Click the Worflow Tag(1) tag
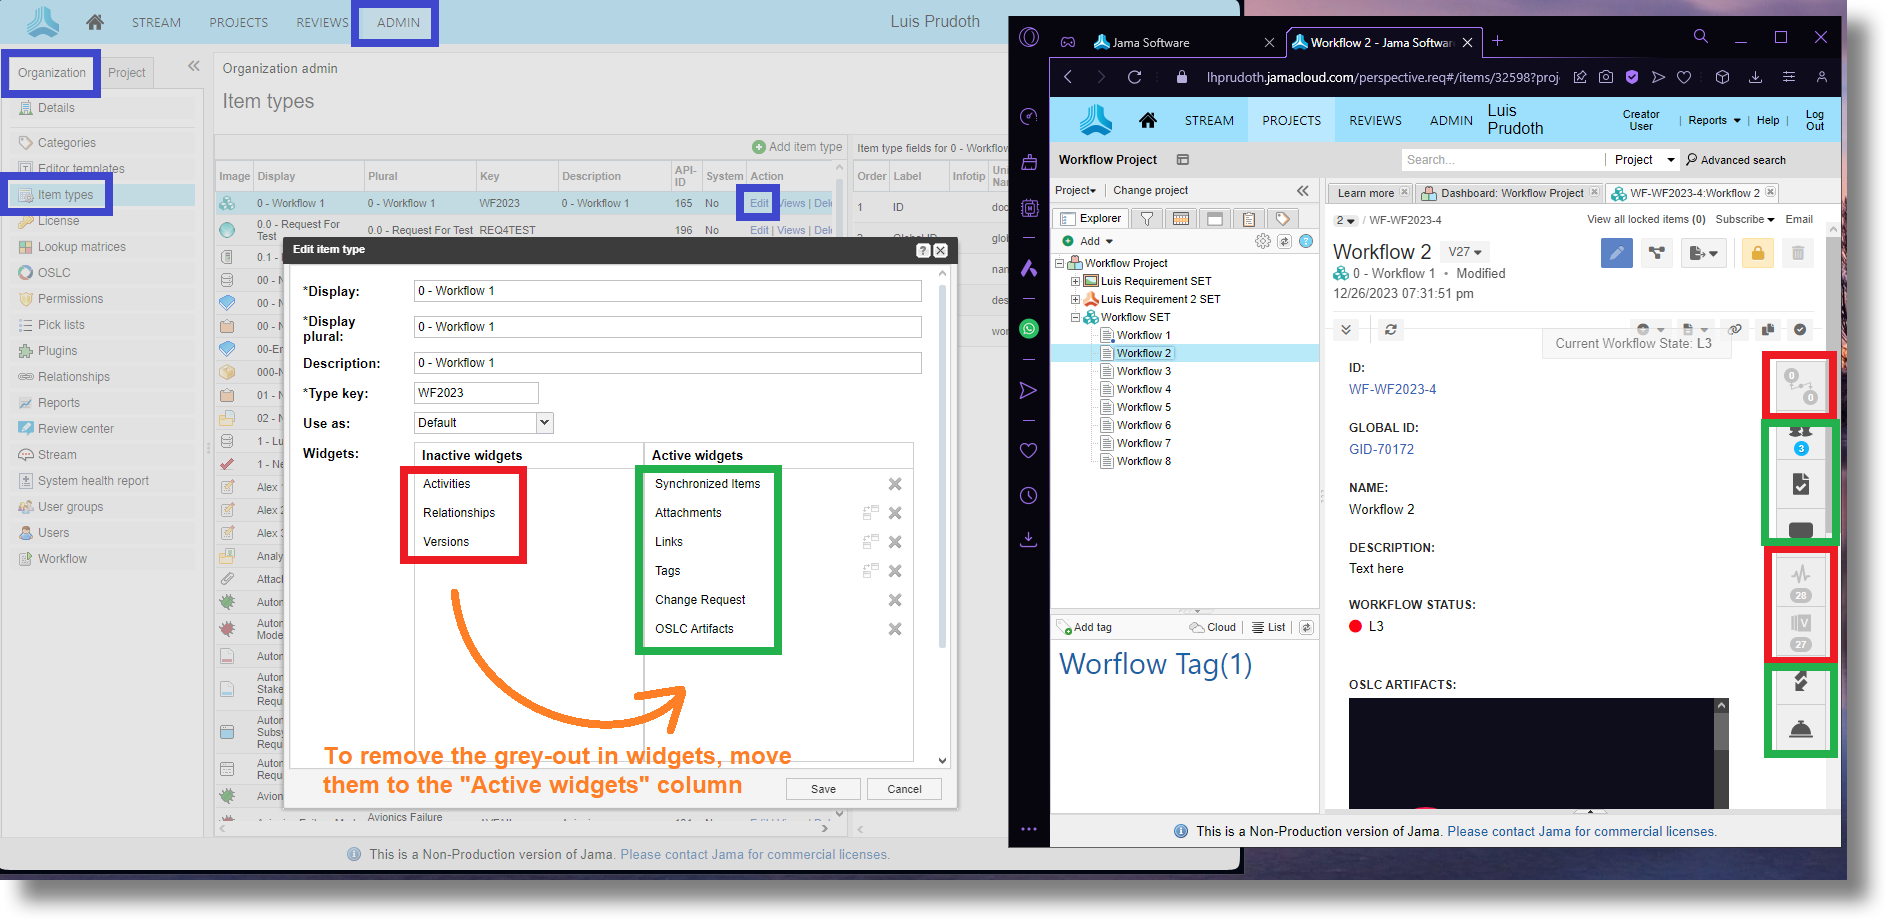 tap(1155, 665)
